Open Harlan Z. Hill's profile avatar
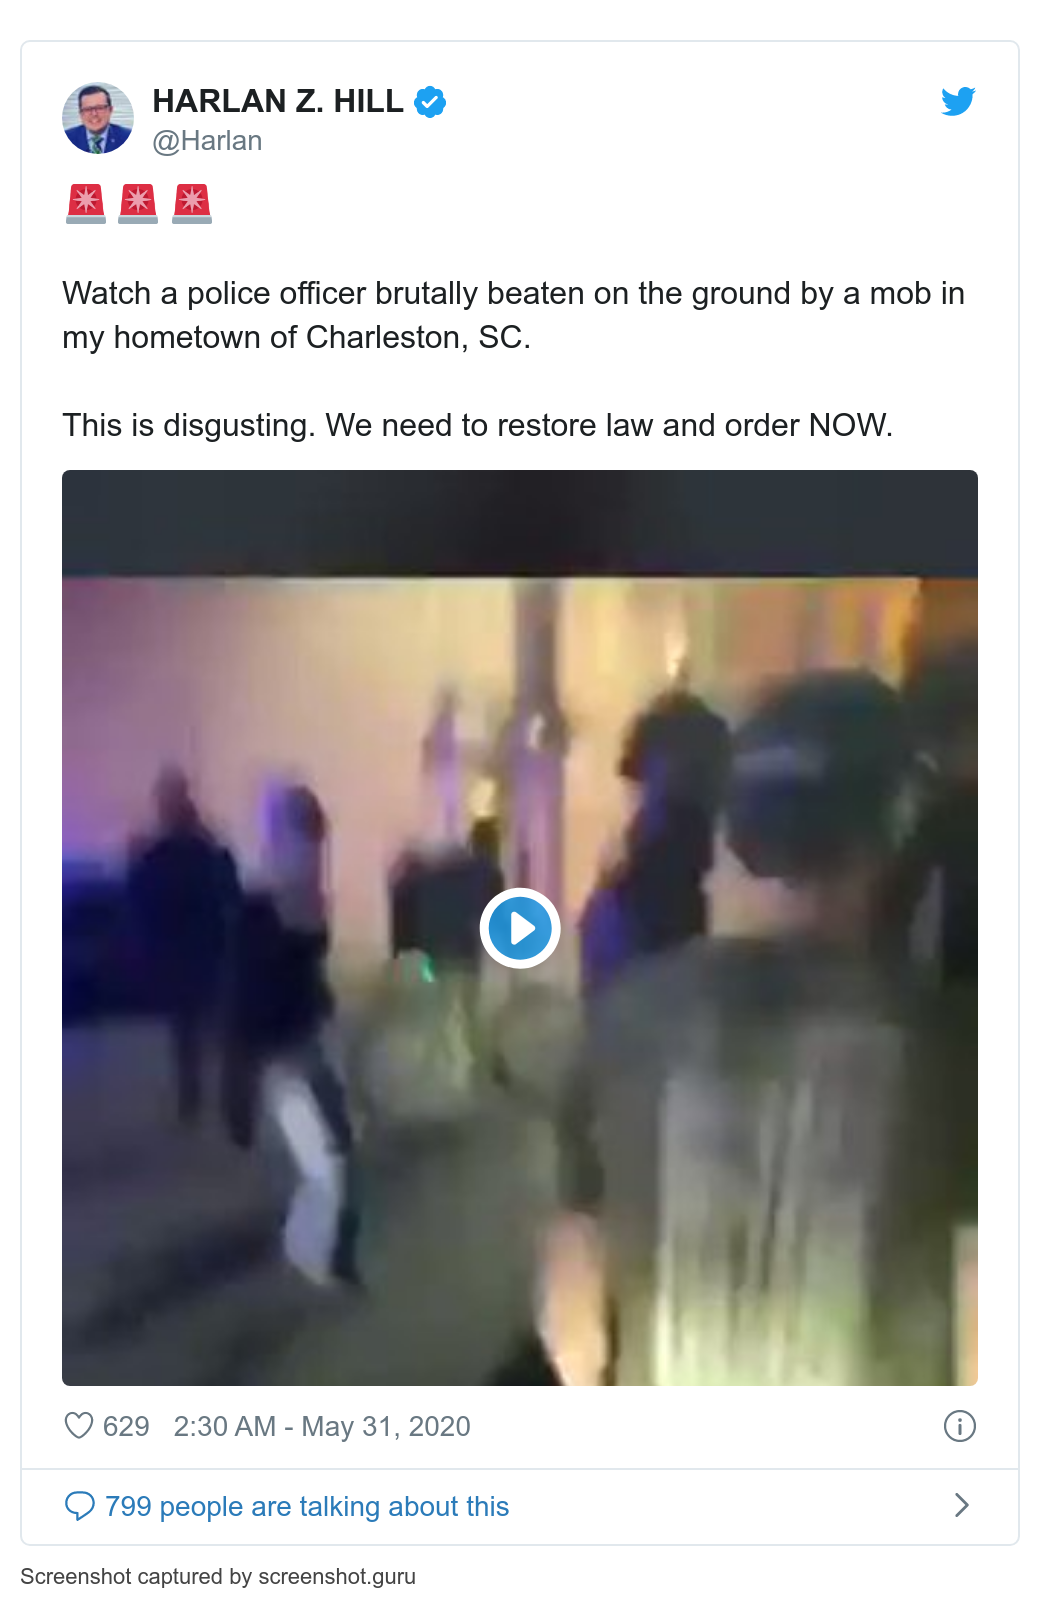Image resolution: width=1040 pixels, height=1610 pixels. [x=98, y=118]
